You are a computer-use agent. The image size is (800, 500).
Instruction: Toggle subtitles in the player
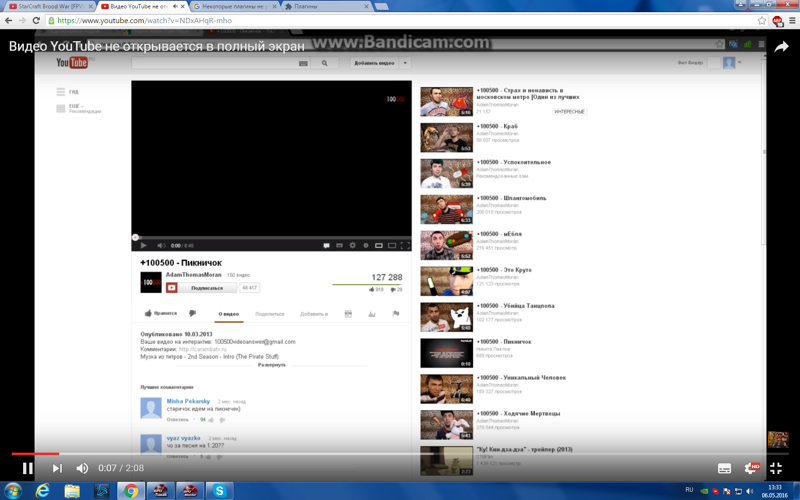tap(724, 468)
